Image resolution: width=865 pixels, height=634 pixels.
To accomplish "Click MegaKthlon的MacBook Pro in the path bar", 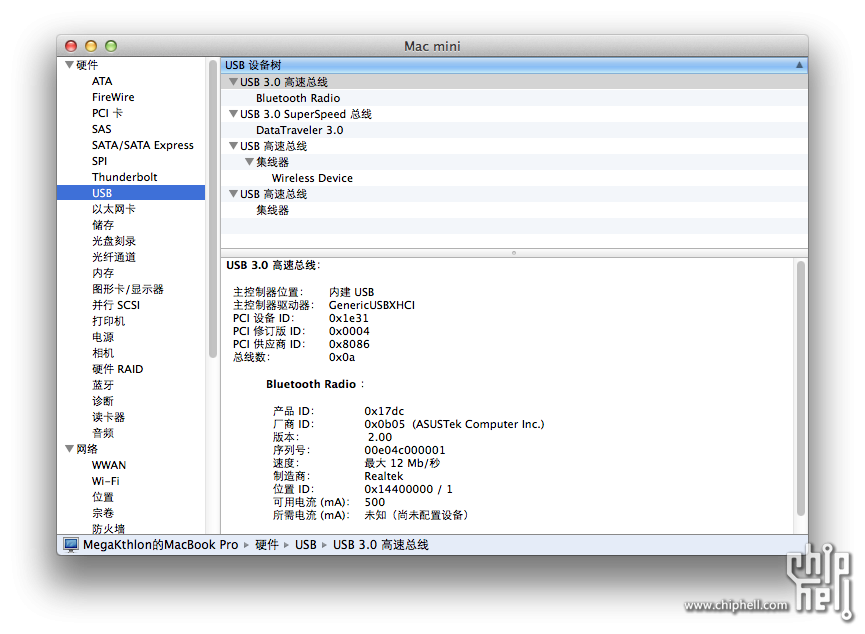I will (x=161, y=545).
